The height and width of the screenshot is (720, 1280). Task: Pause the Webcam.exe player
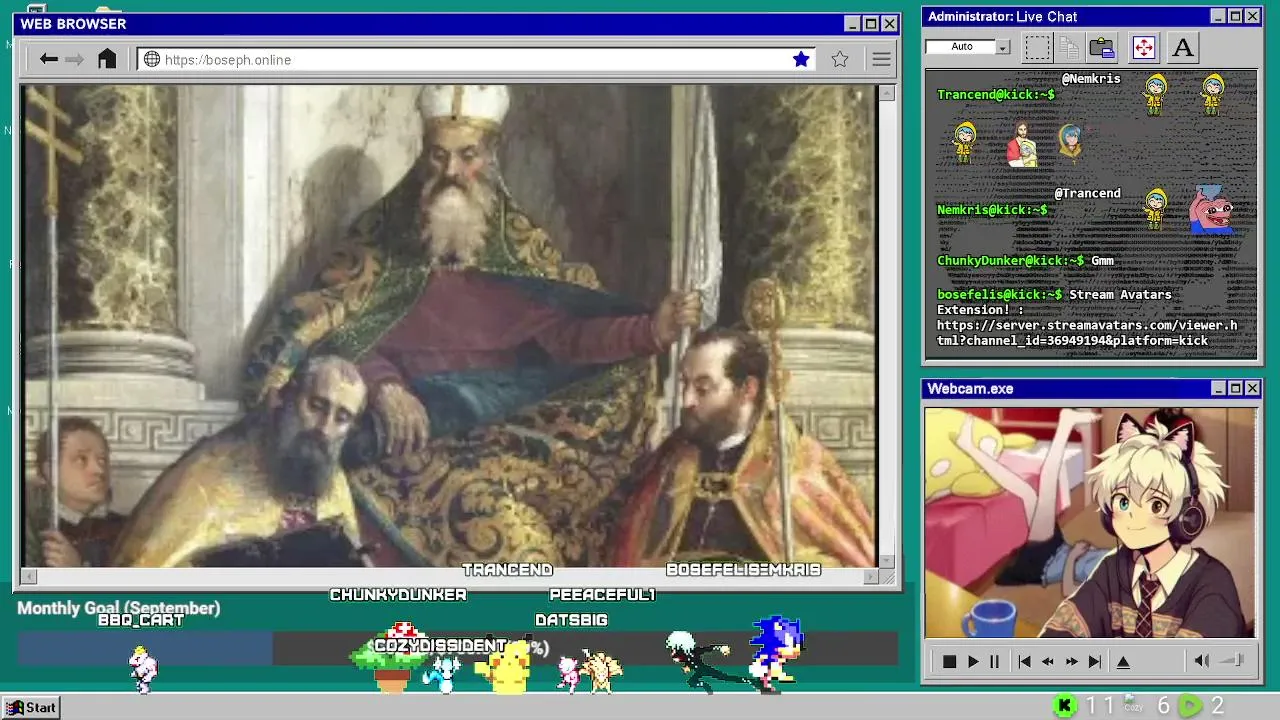(994, 661)
